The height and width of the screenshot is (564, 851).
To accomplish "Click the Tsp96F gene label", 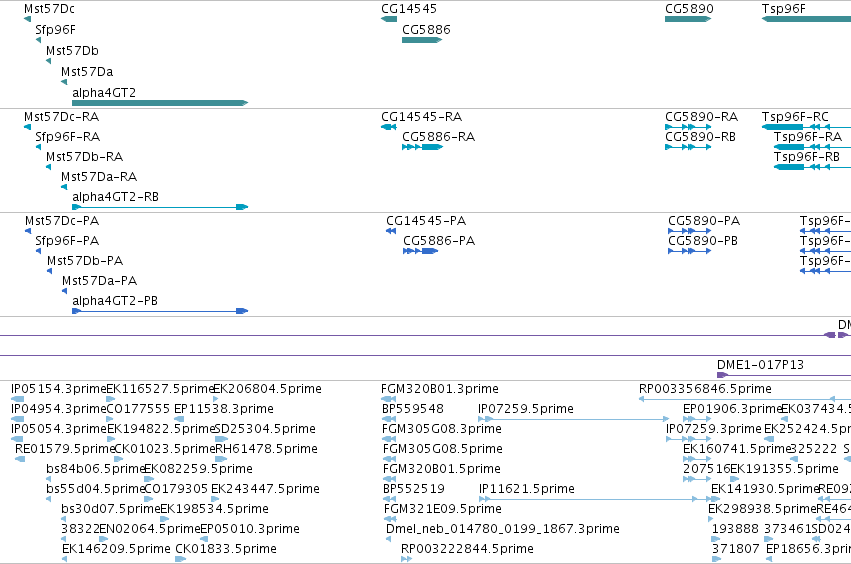I will click(784, 9).
